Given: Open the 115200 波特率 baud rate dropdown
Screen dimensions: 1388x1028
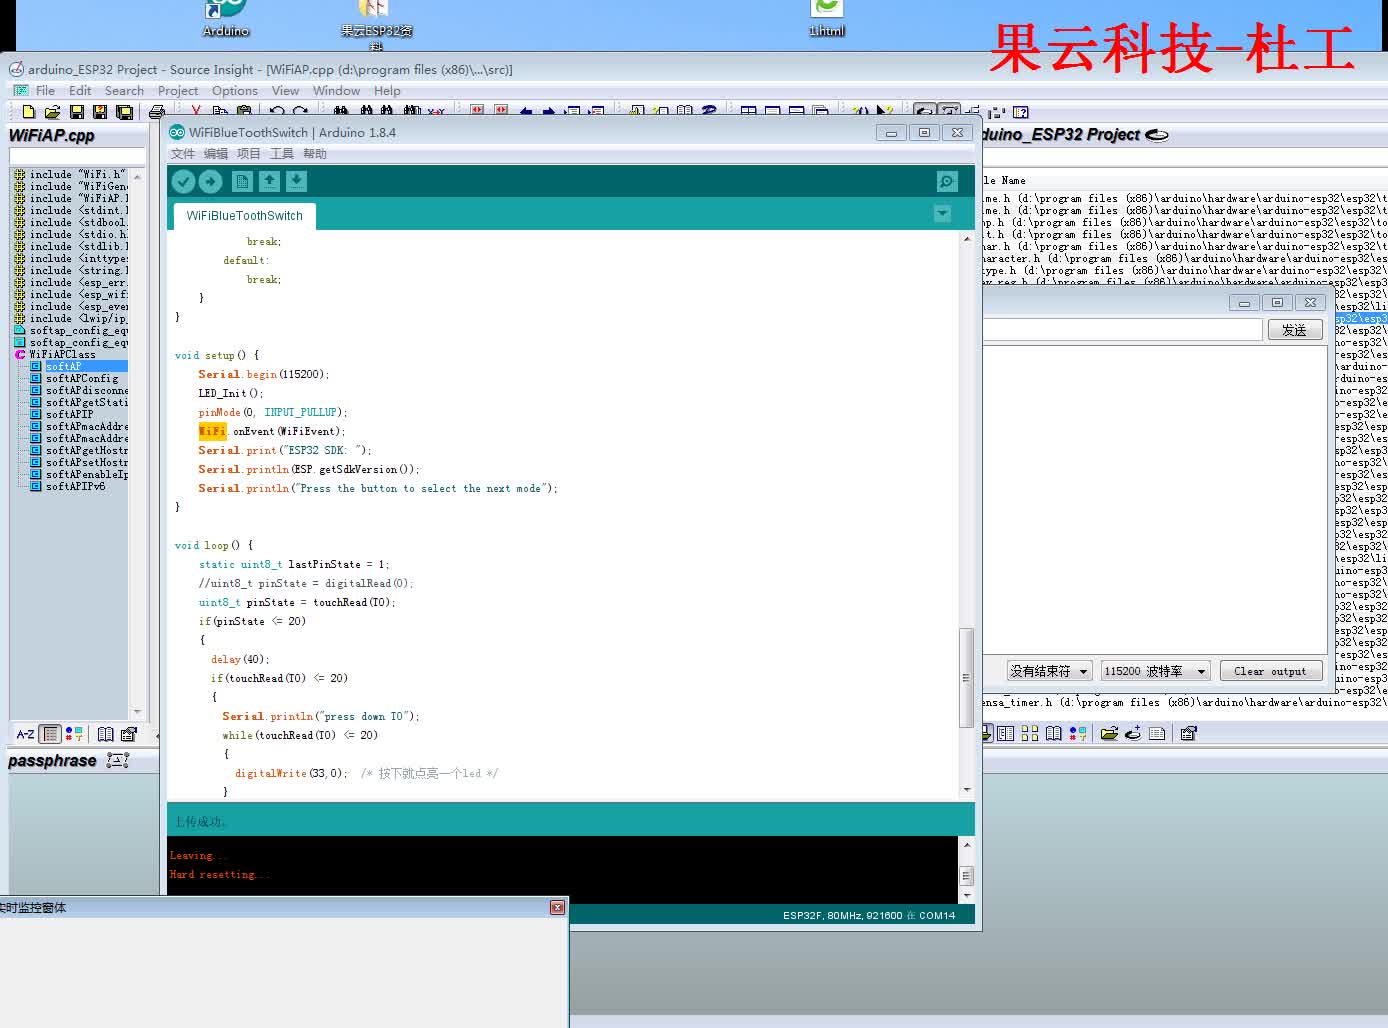Looking at the screenshot, I should pyautogui.click(x=1156, y=671).
